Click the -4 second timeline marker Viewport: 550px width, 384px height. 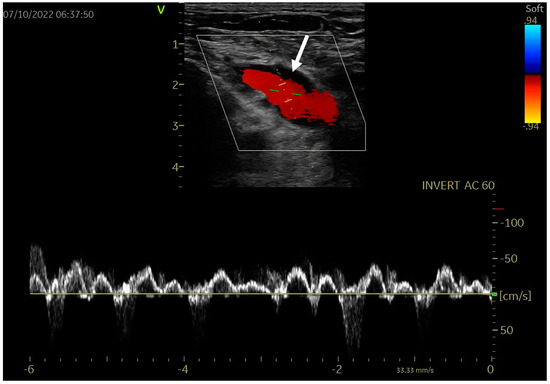tap(183, 369)
